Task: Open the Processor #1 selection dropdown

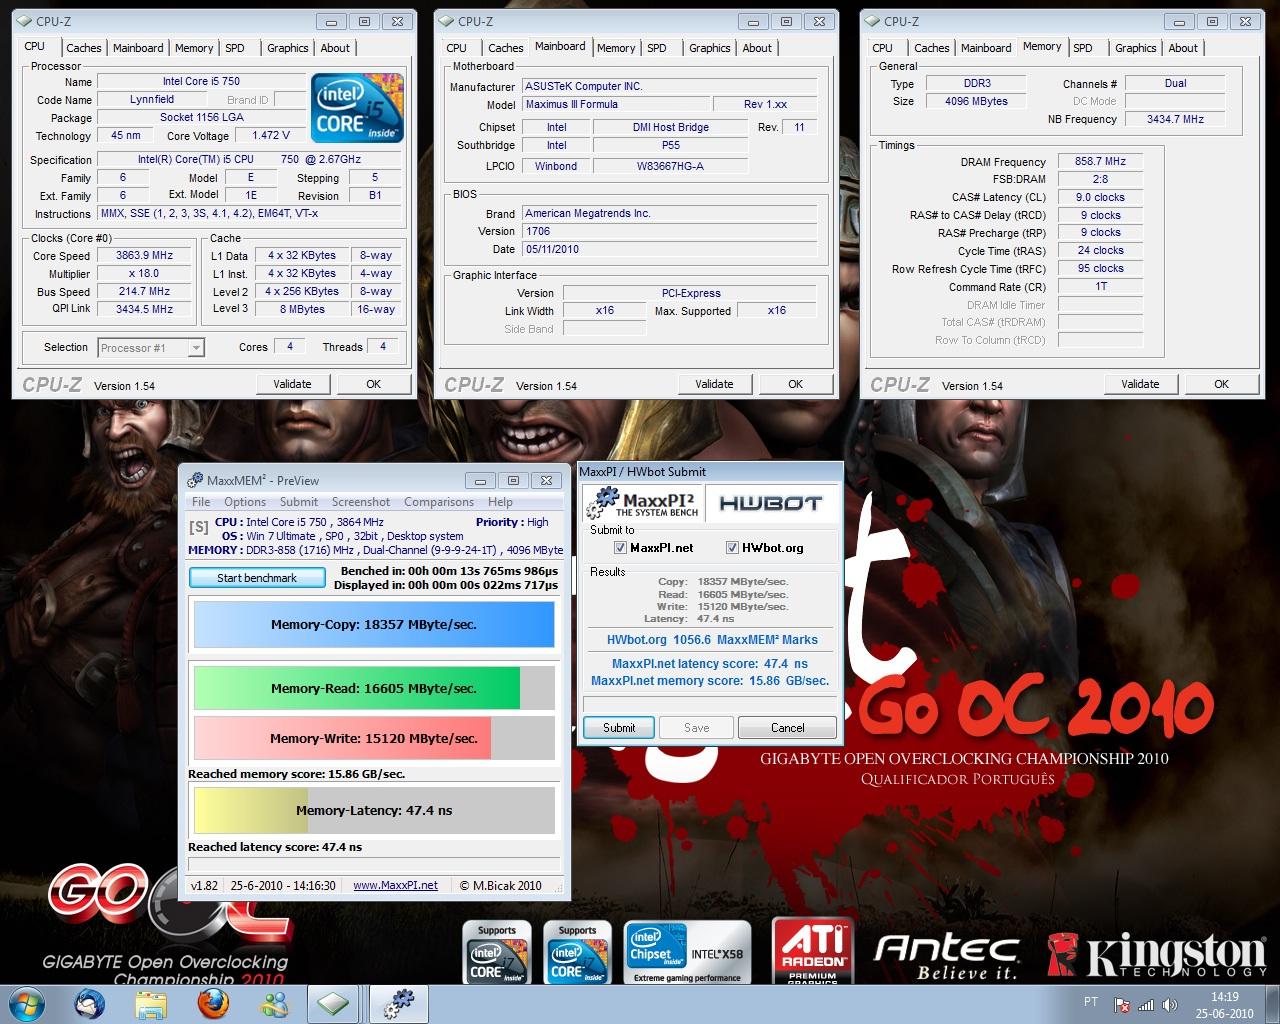Action: [151, 347]
